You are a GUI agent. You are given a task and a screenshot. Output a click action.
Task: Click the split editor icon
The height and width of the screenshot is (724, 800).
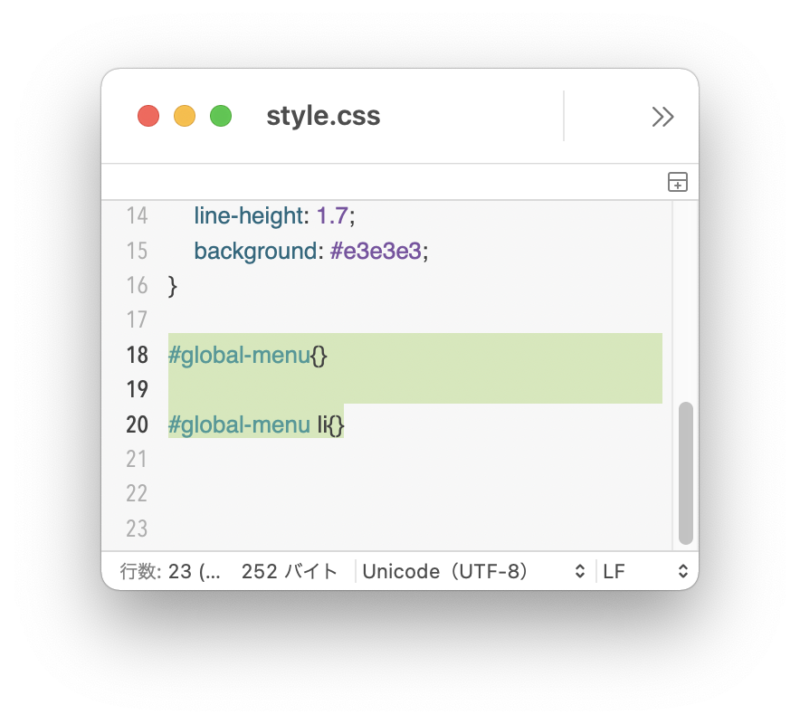point(678,182)
